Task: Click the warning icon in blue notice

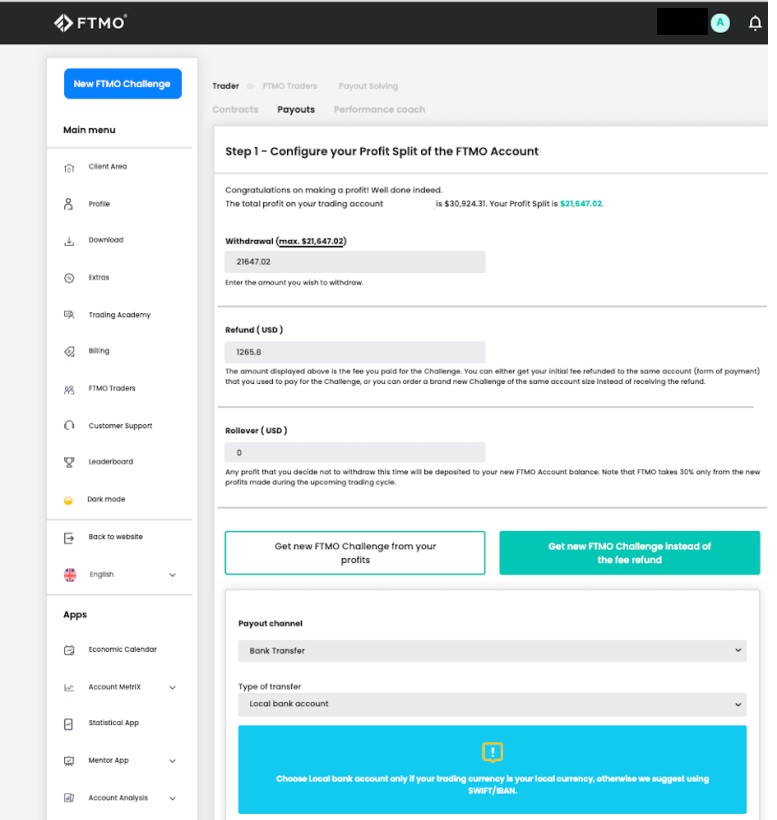Action: [492, 752]
